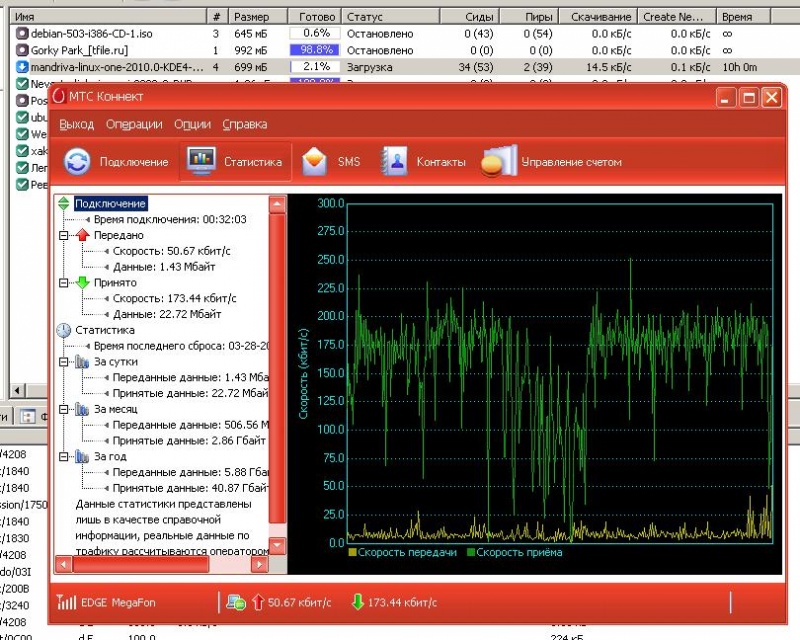800x640 pixels.
Task: Collapse the За месяц tree node
Action: pyautogui.click(x=64, y=410)
